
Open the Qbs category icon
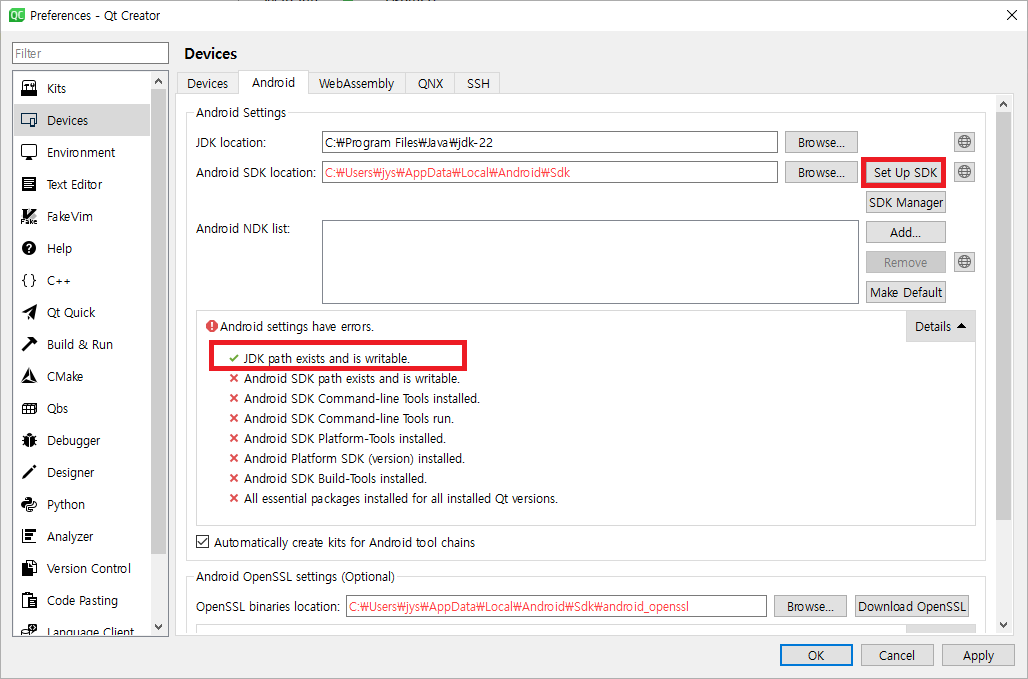coord(29,408)
